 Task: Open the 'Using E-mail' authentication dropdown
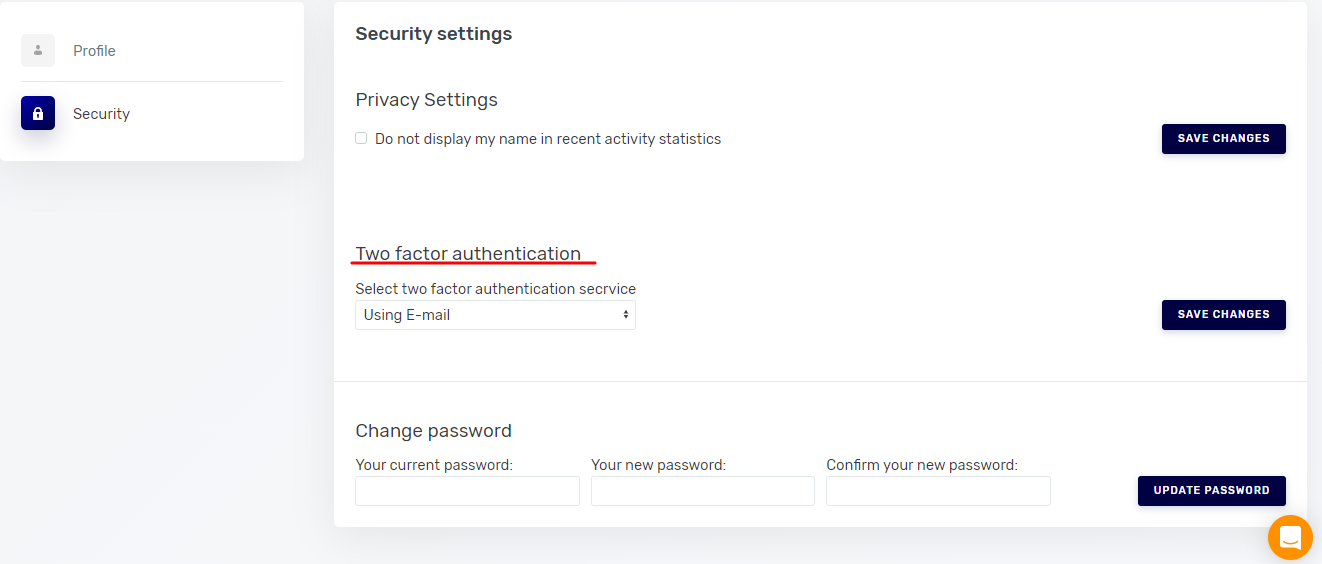click(x=494, y=315)
